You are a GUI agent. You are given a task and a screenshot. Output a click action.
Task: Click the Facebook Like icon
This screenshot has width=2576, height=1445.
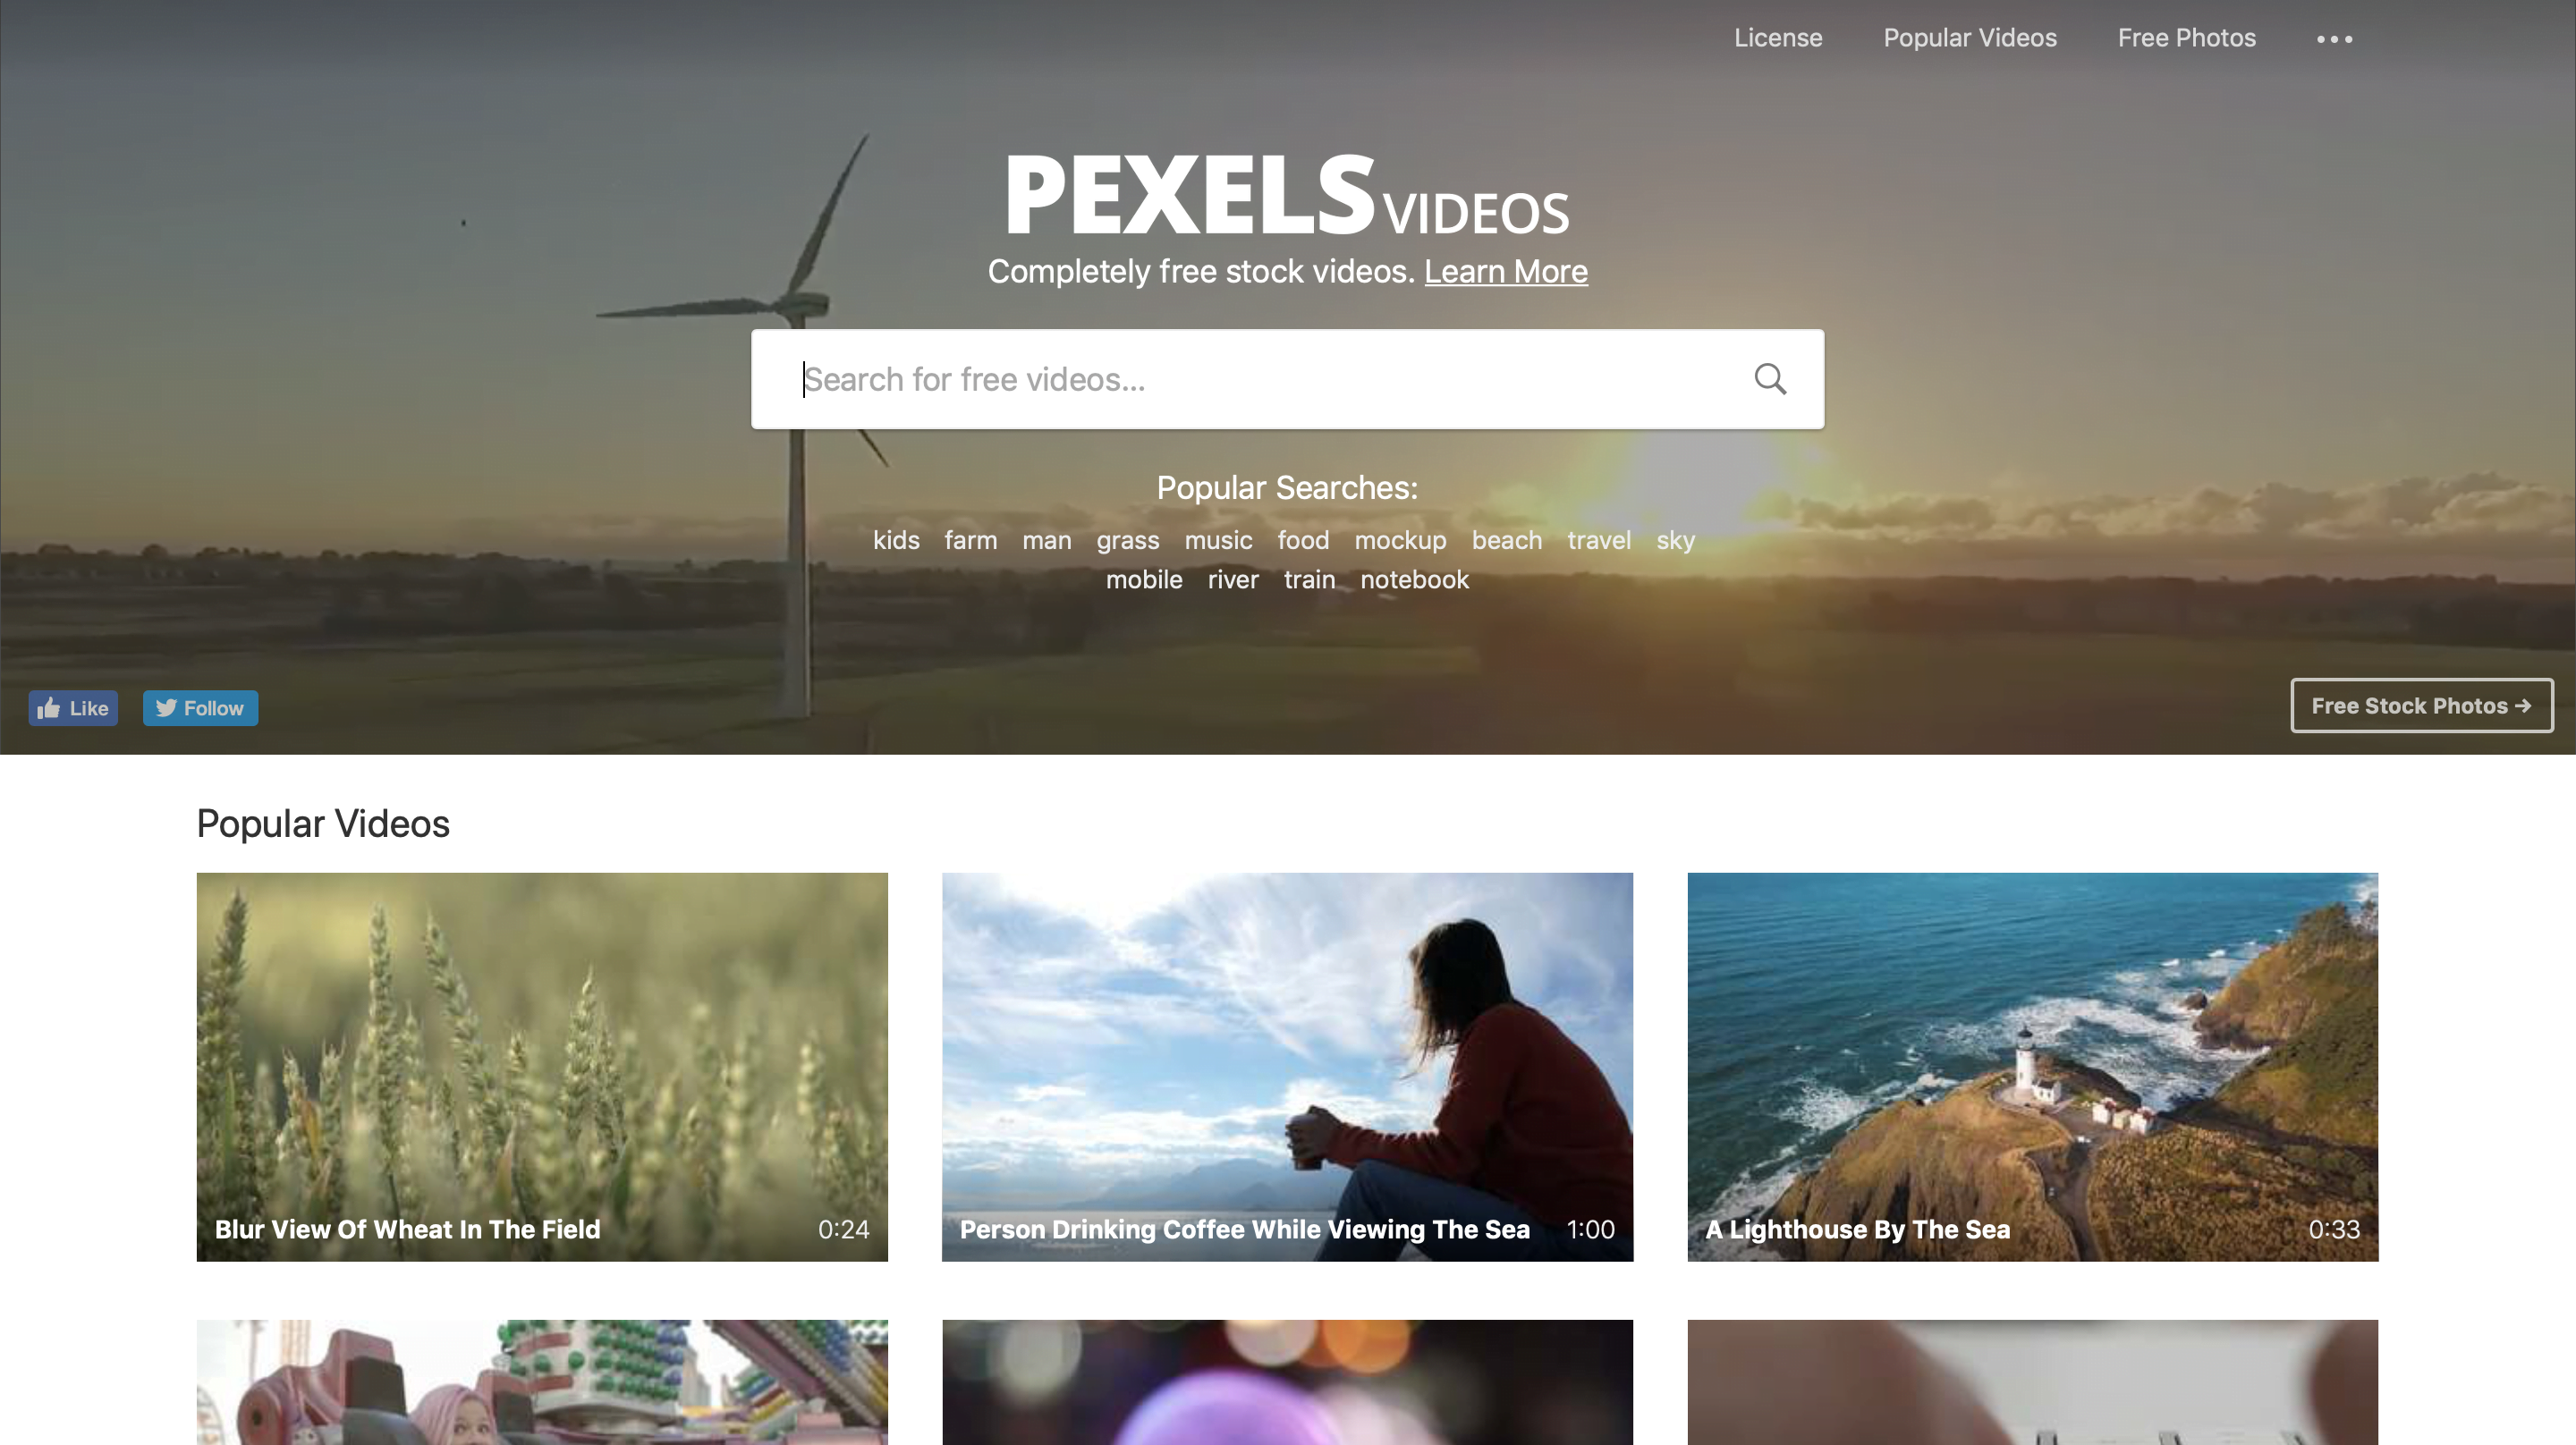[74, 707]
